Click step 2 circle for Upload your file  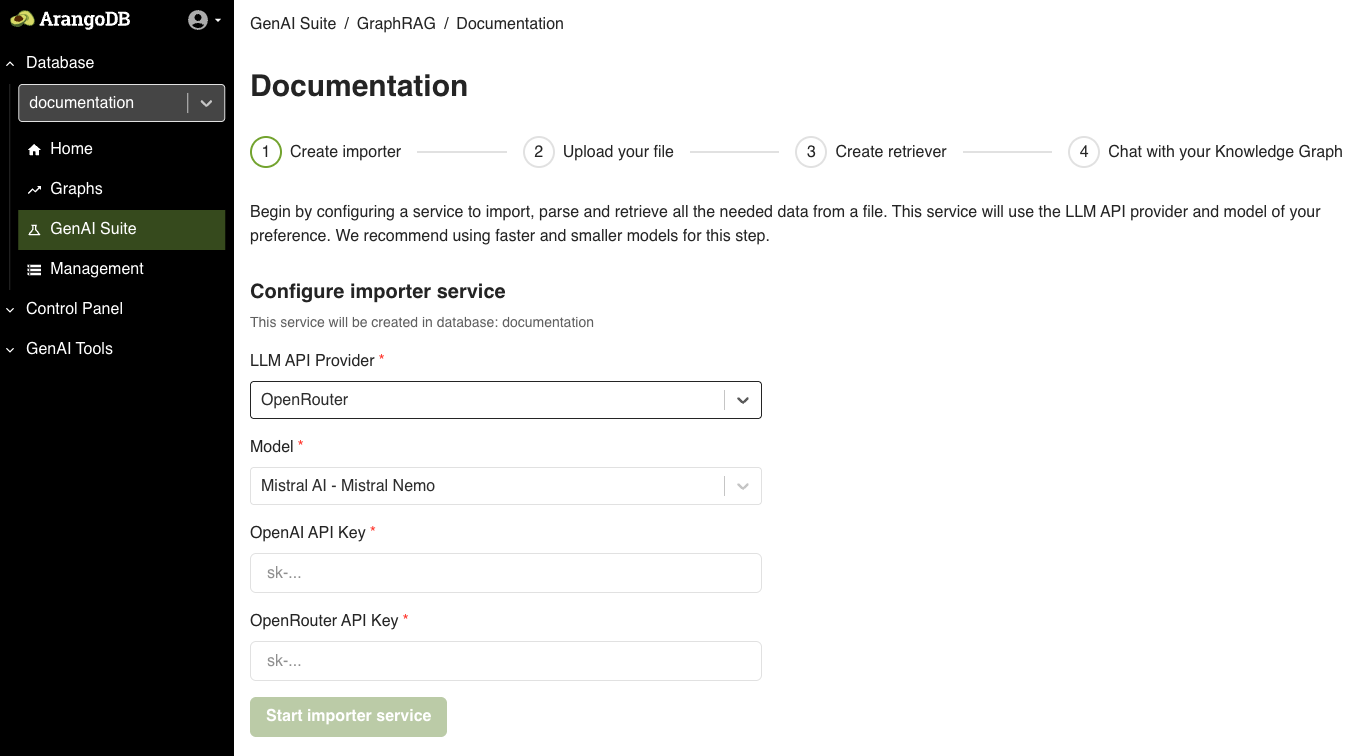[x=538, y=152]
